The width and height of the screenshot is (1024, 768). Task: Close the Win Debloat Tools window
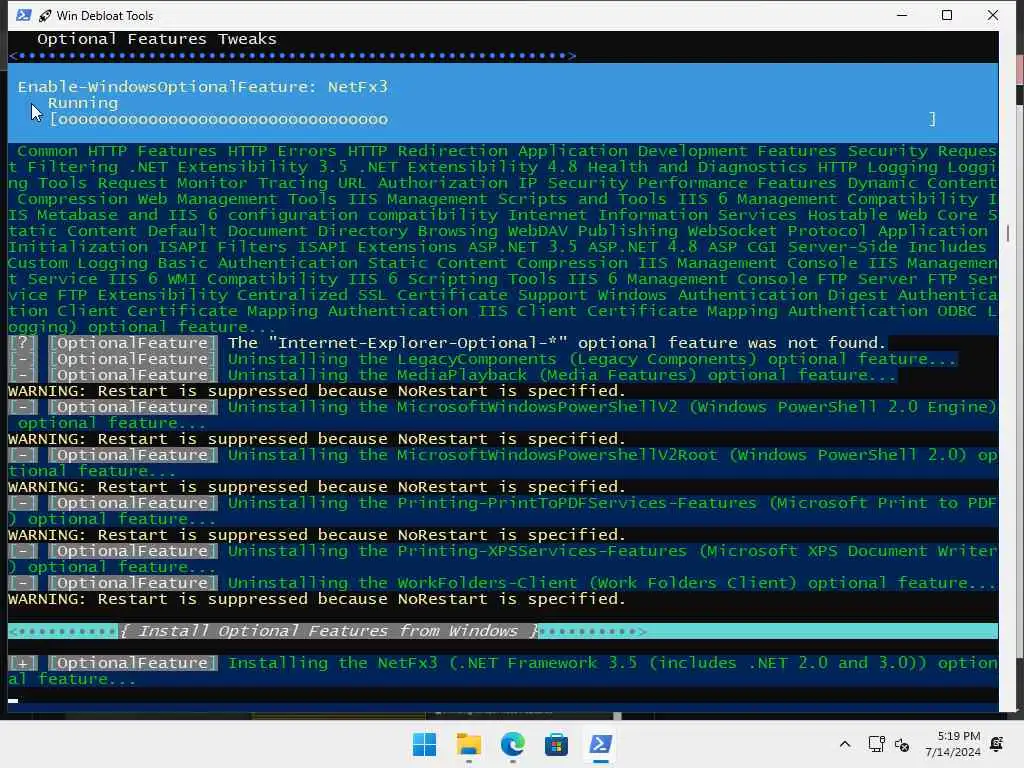993,15
